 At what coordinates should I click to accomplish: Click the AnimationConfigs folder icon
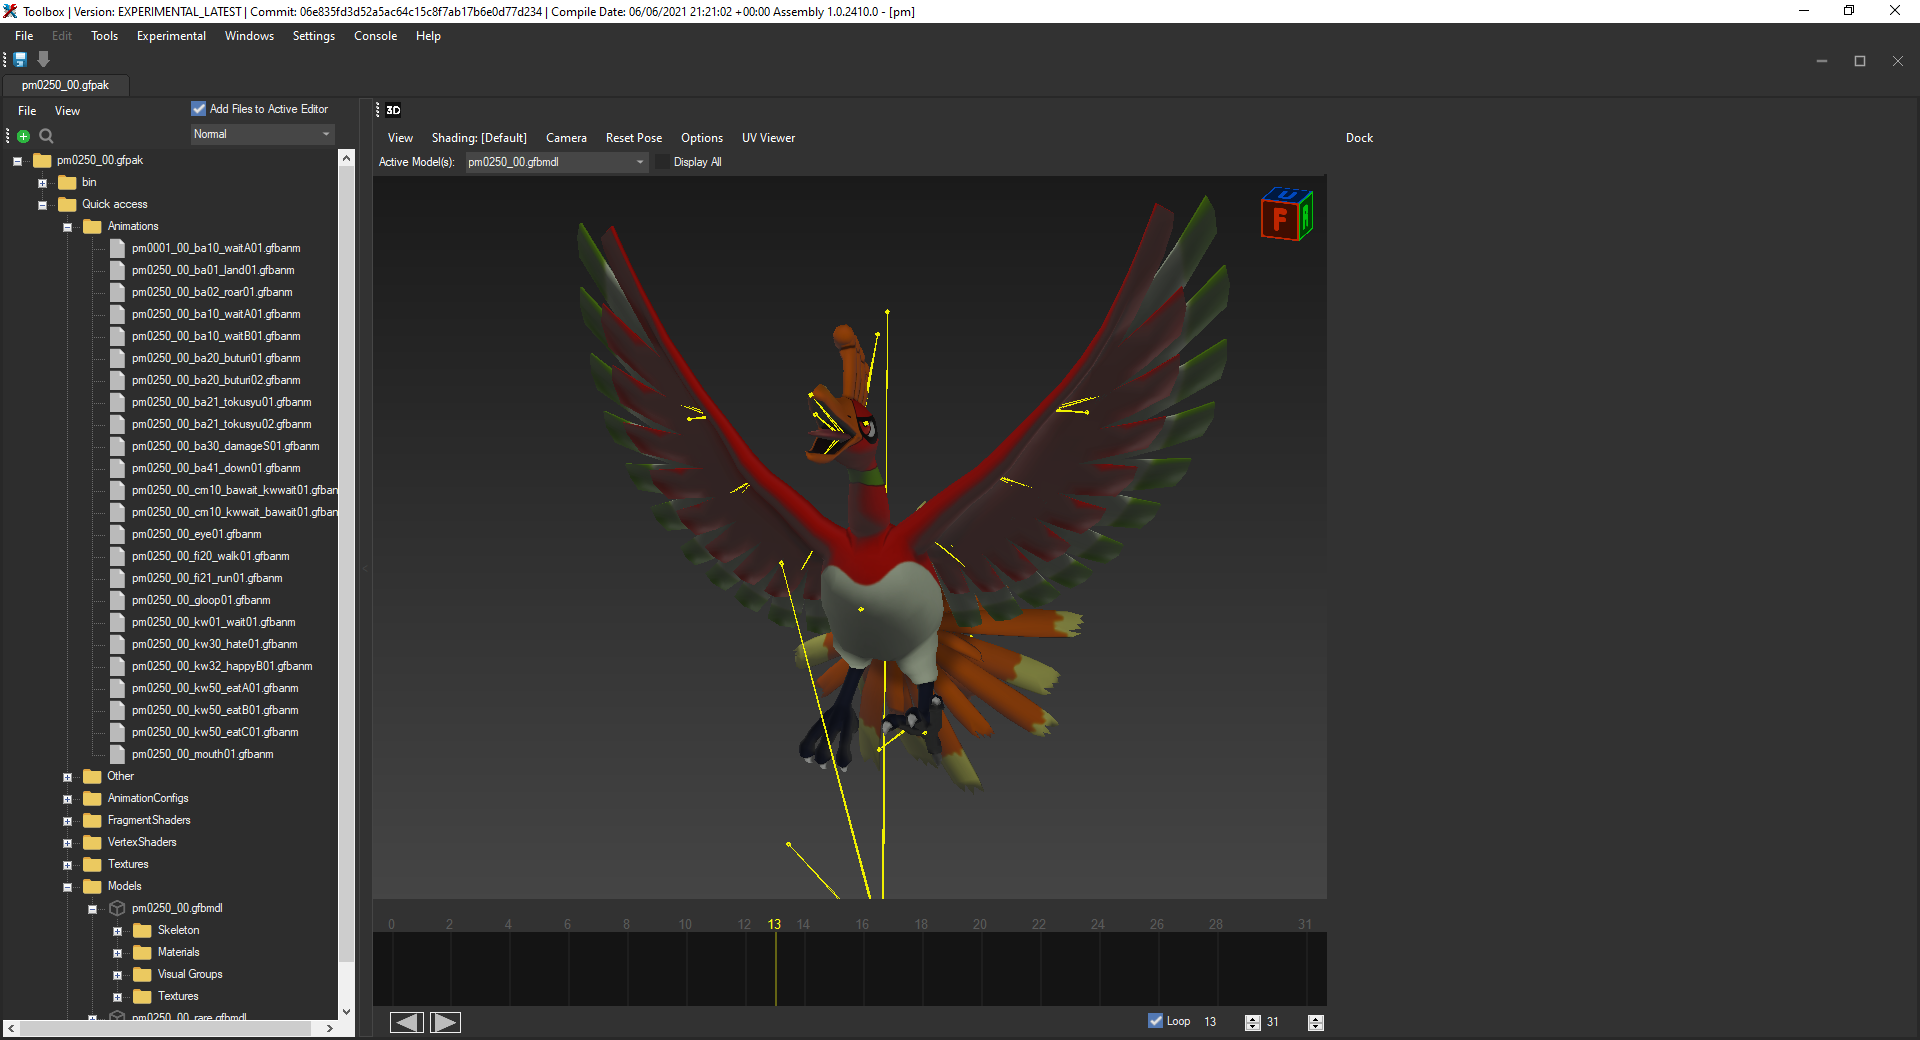(93, 798)
